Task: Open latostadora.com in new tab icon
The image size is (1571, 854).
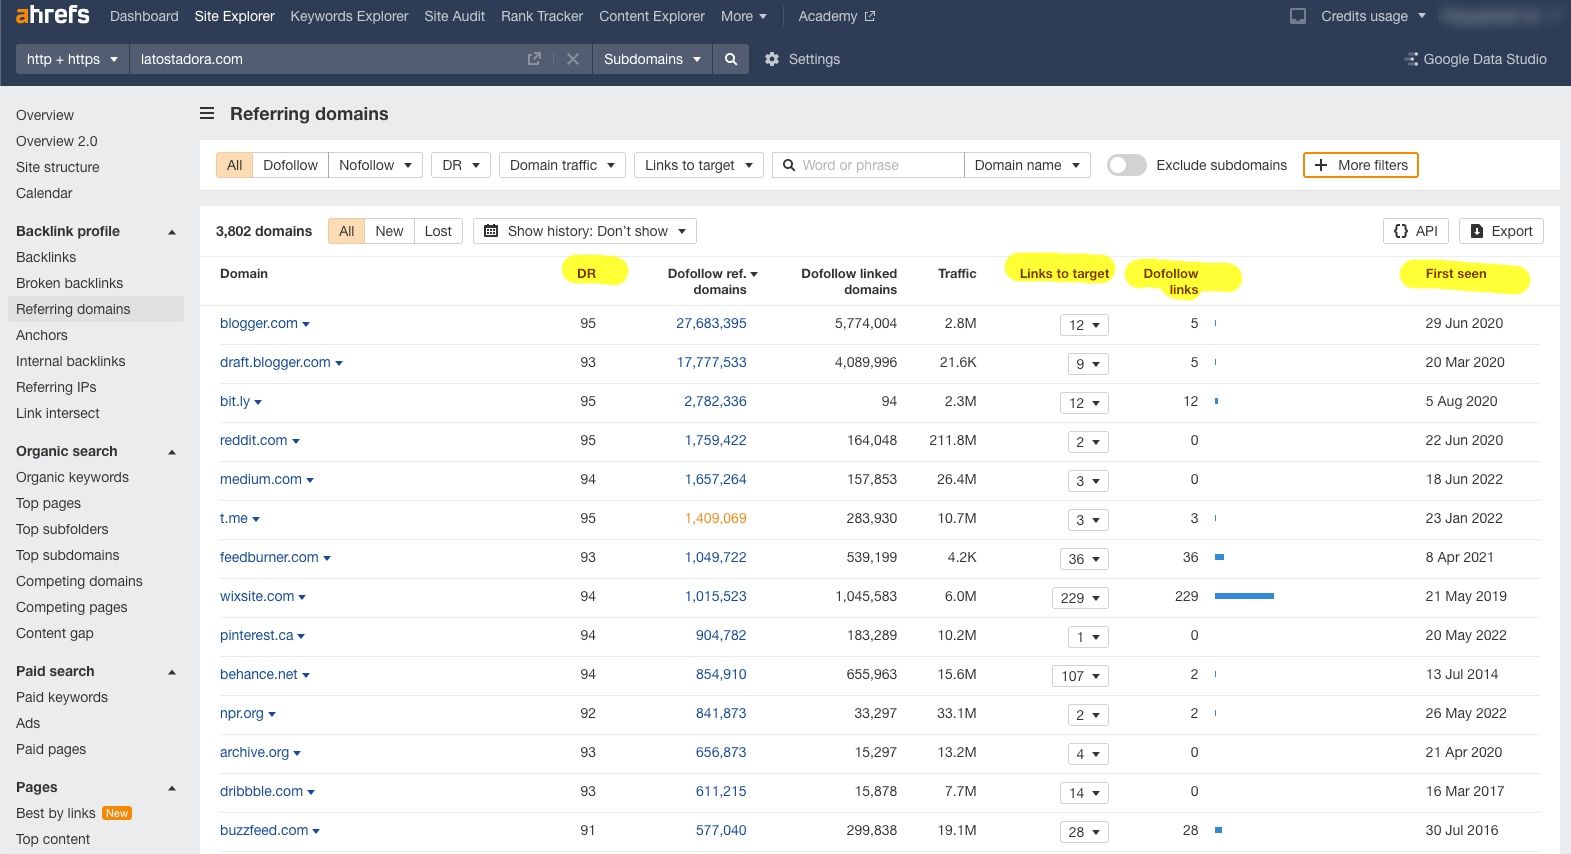Action: pyautogui.click(x=534, y=59)
